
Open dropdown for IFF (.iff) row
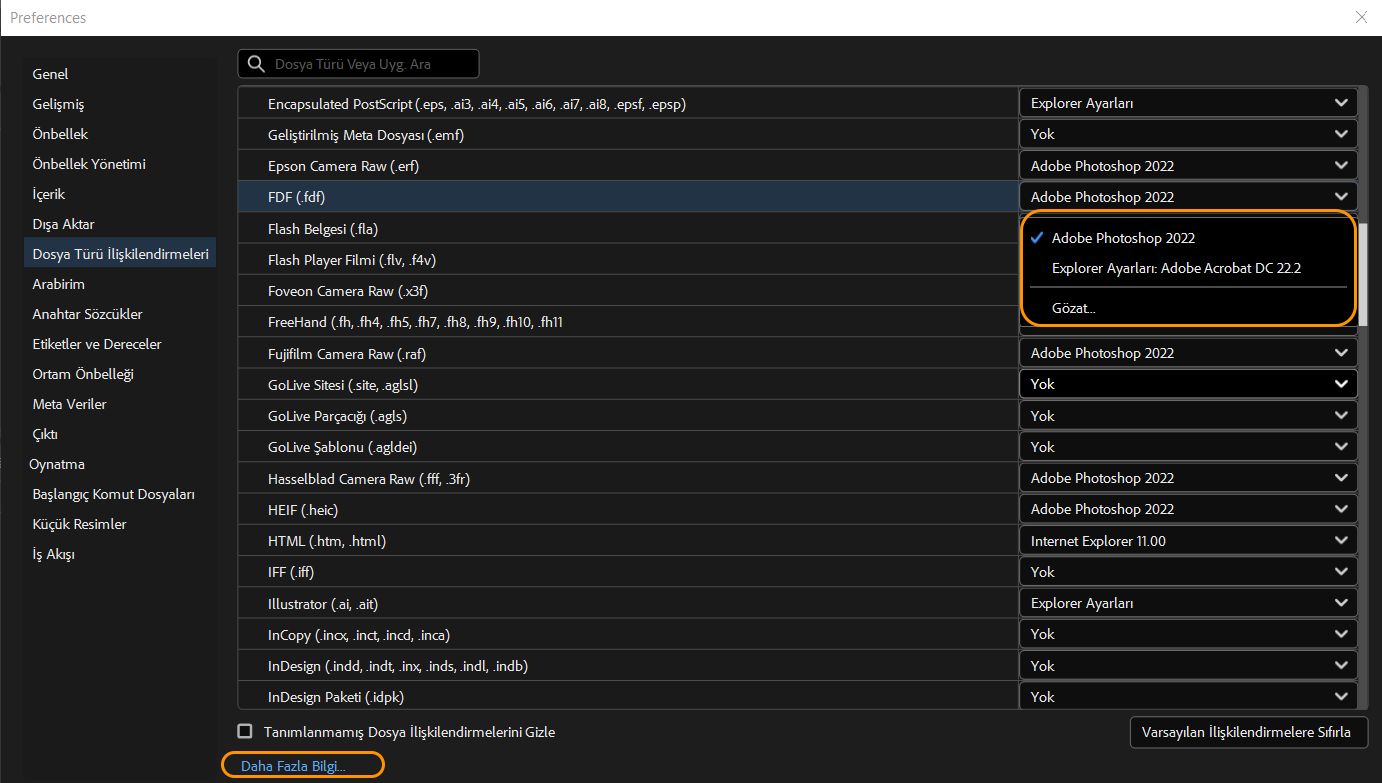[x=1189, y=572]
